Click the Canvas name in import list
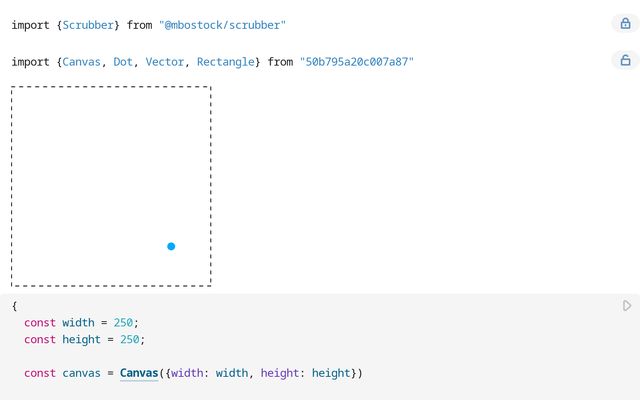This screenshot has height=400, width=640. [x=81, y=62]
